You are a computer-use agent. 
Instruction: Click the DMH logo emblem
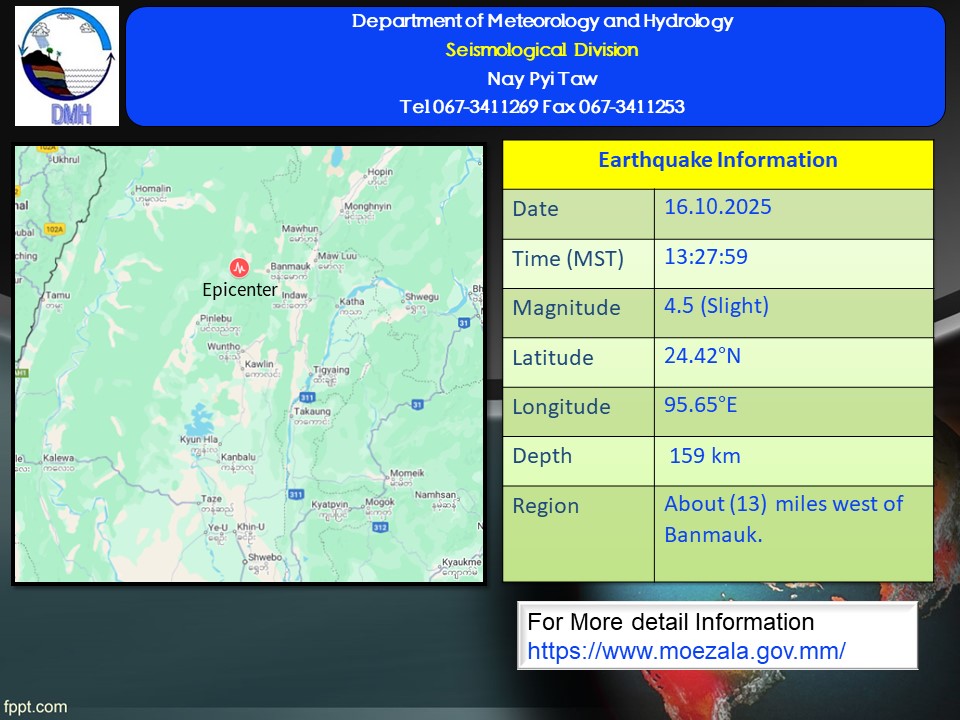pyautogui.click(x=67, y=66)
